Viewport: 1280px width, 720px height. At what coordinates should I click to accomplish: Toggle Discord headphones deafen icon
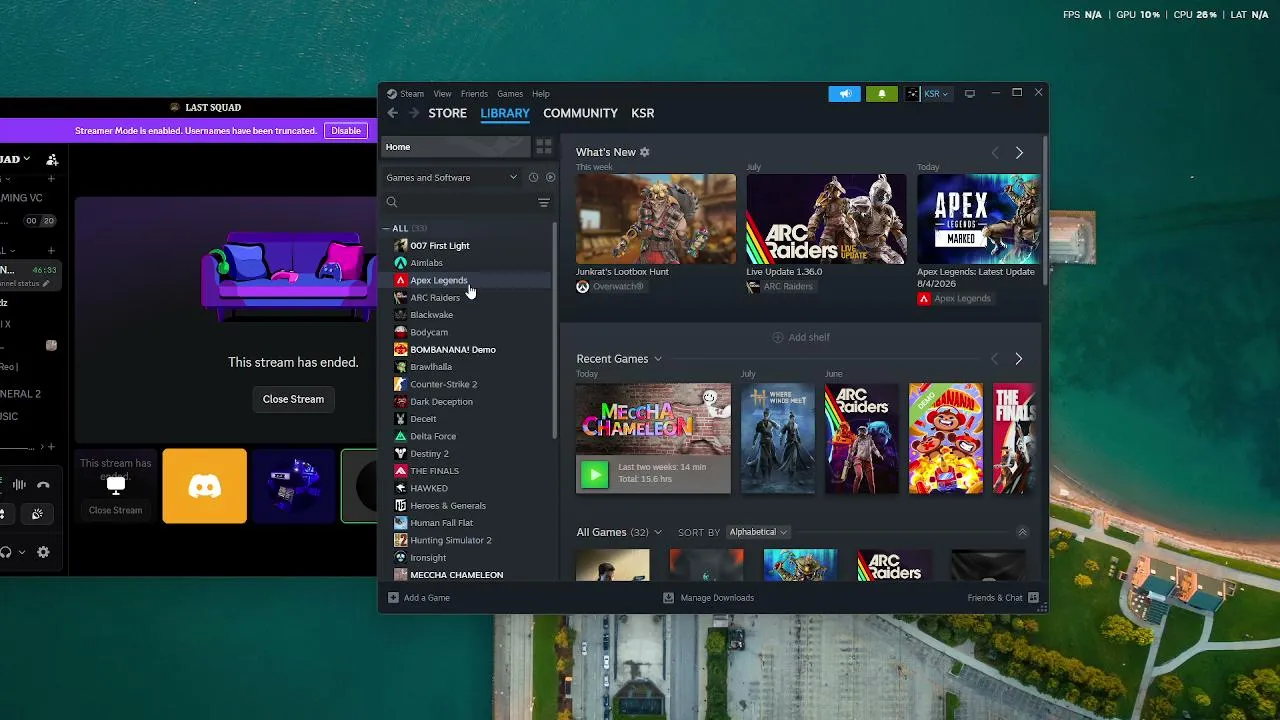pos(6,552)
